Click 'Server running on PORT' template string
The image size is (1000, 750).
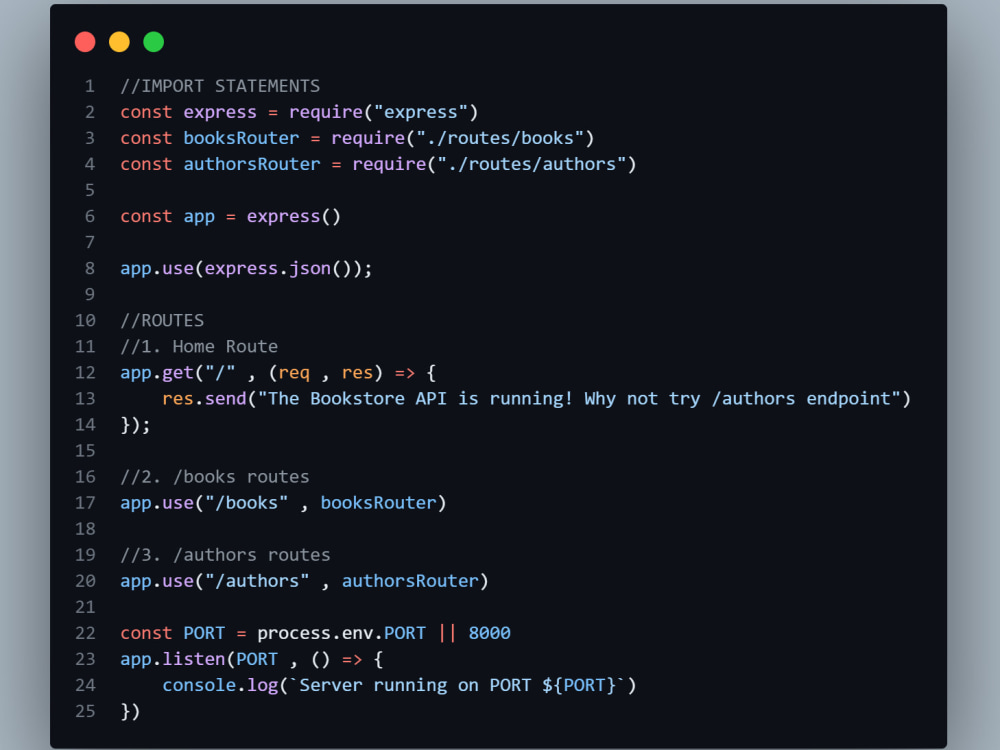415,686
